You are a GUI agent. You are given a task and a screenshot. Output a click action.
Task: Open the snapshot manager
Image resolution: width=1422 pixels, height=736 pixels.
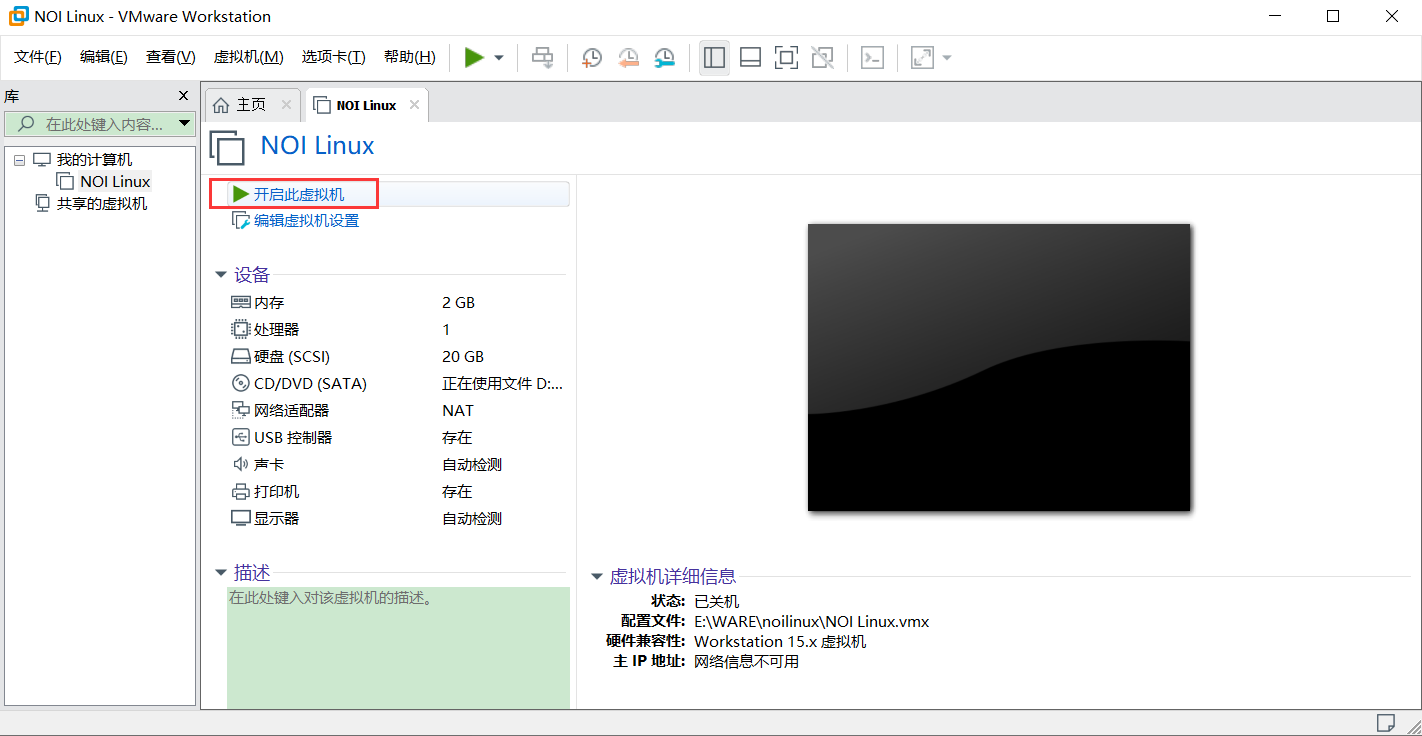664,57
